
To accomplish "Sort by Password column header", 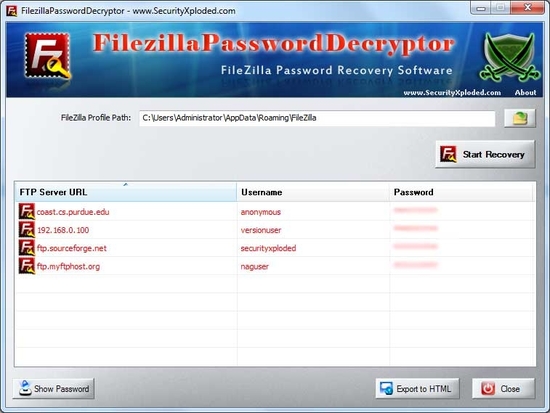I will [x=461, y=192].
